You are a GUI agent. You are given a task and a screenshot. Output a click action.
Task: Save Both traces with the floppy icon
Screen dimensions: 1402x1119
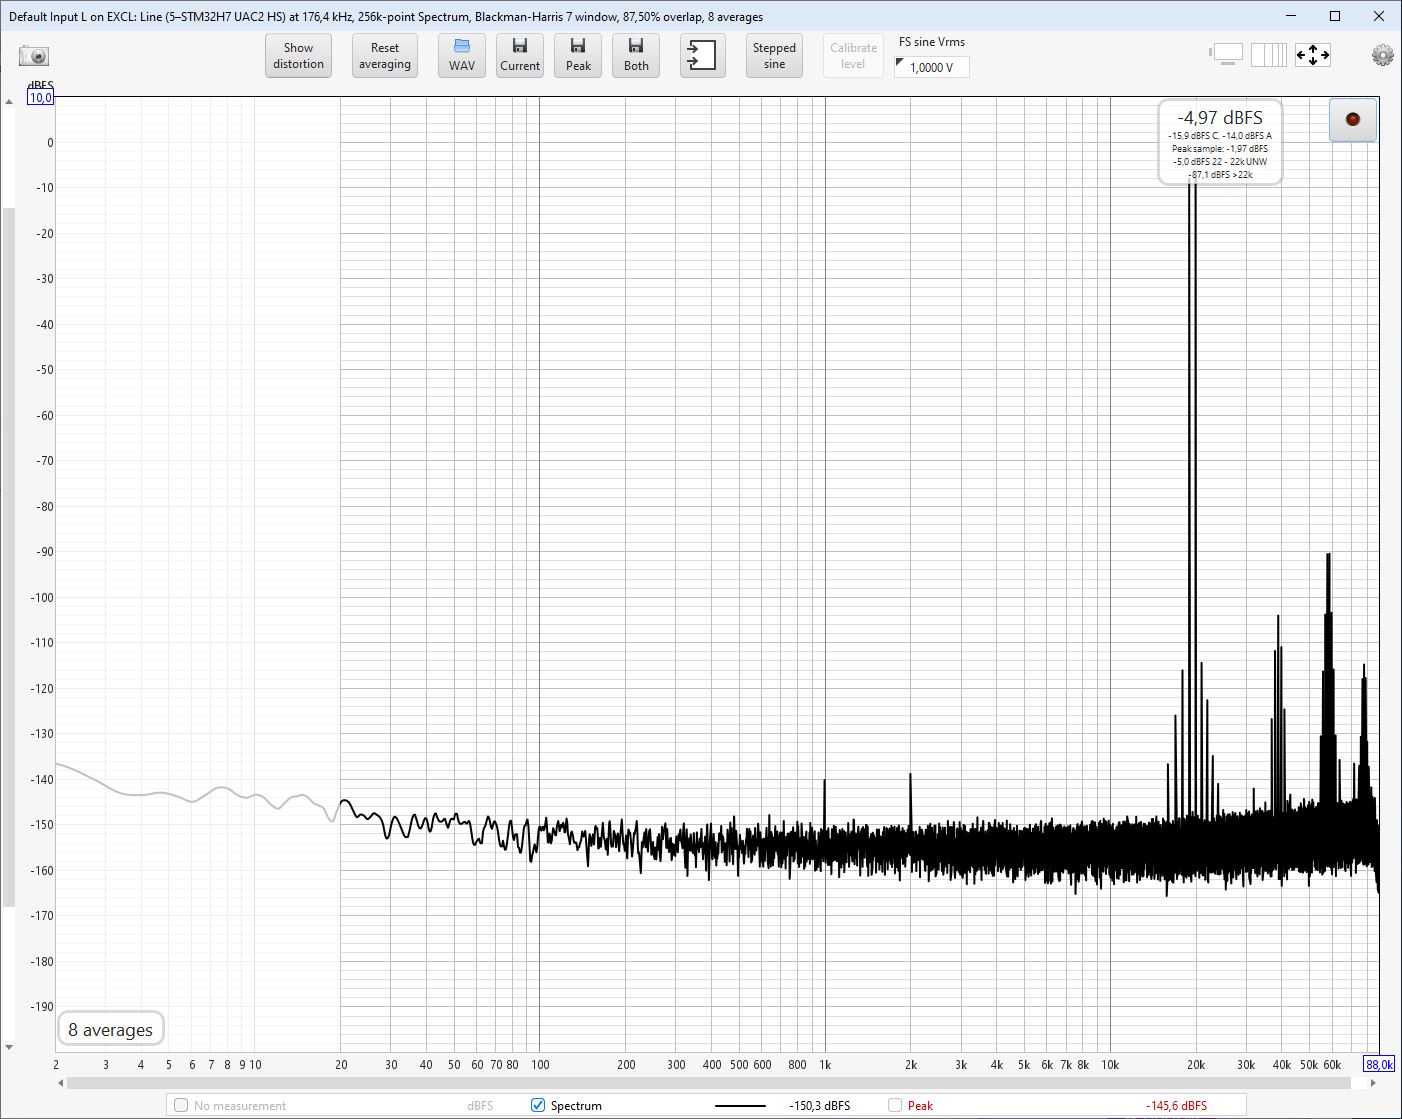[x=636, y=55]
